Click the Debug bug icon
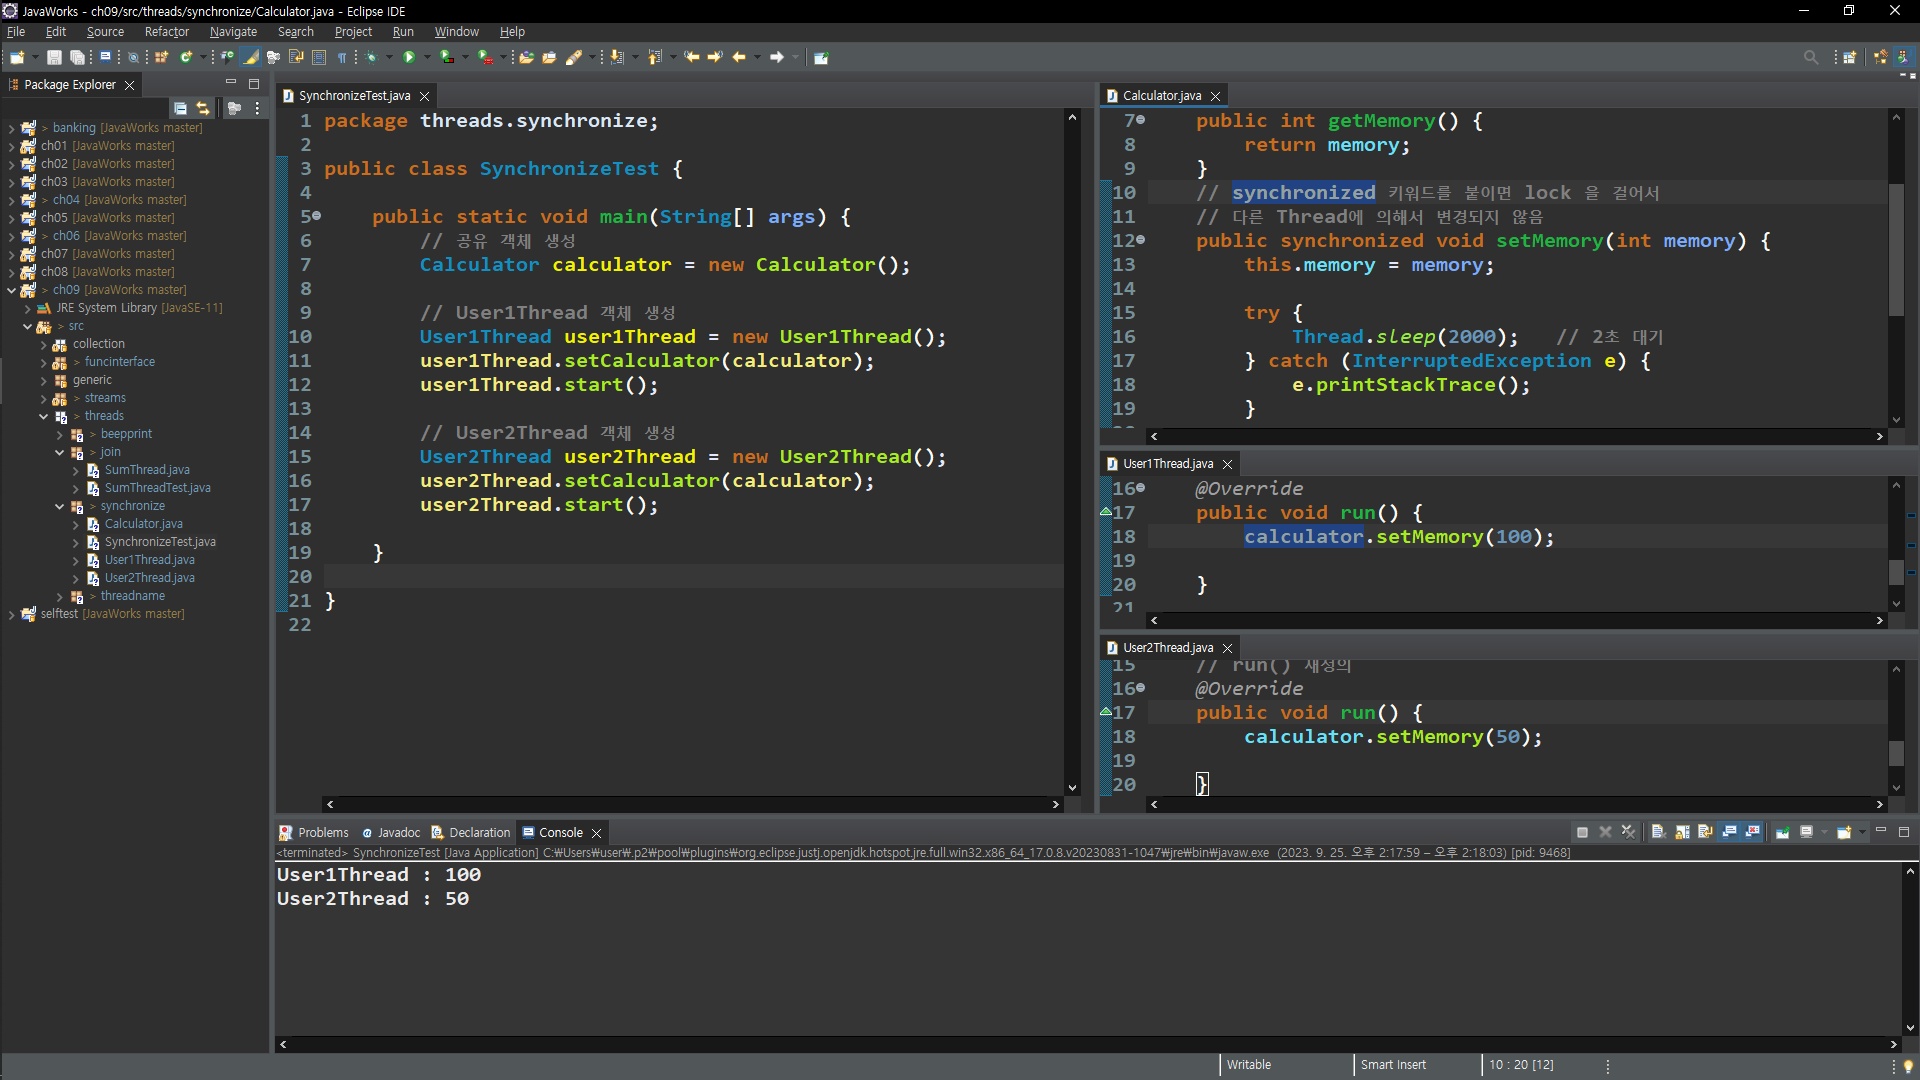This screenshot has height=1080, width=1920. [372, 57]
